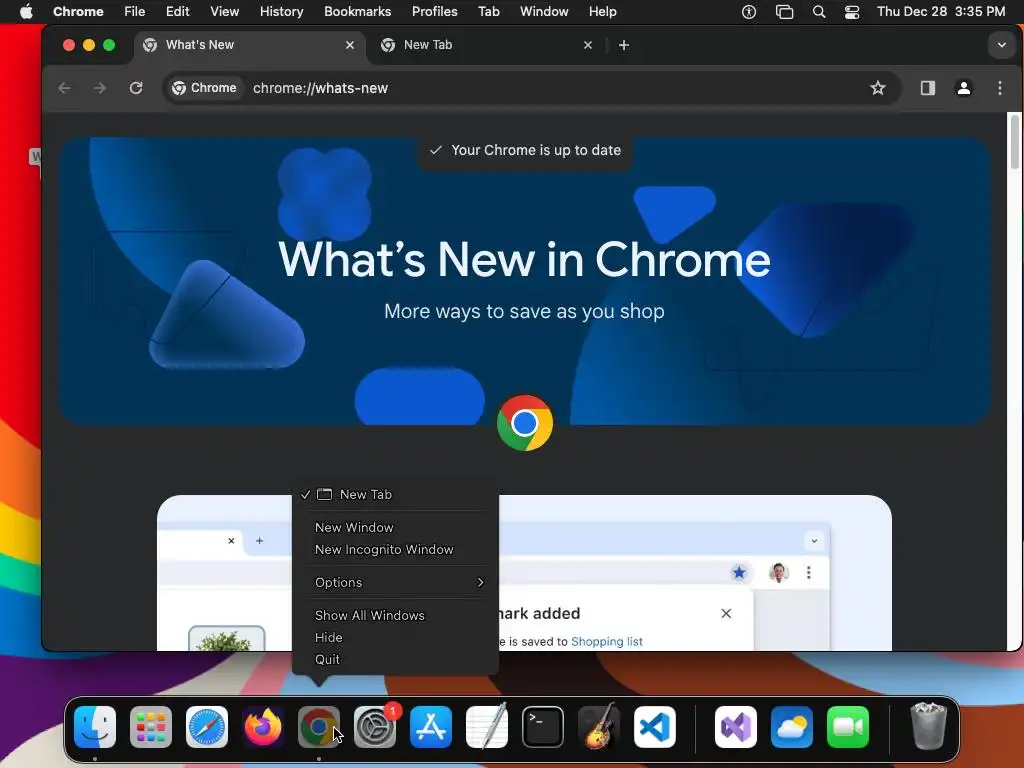This screenshot has width=1024, height=768.
Task: Switch to the New Tab tab
Action: tap(487, 45)
